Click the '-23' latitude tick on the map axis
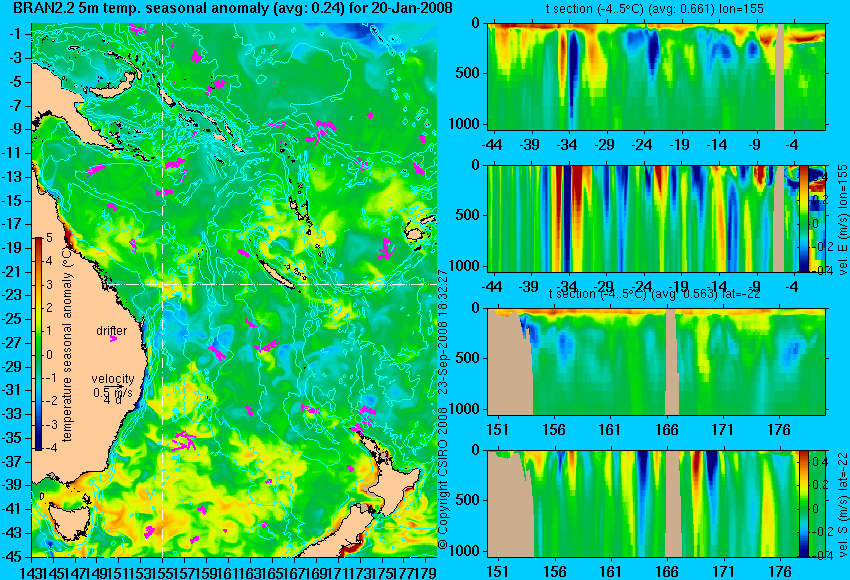This screenshot has width=850, height=580. pyautogui.click(x=12, y=295)
